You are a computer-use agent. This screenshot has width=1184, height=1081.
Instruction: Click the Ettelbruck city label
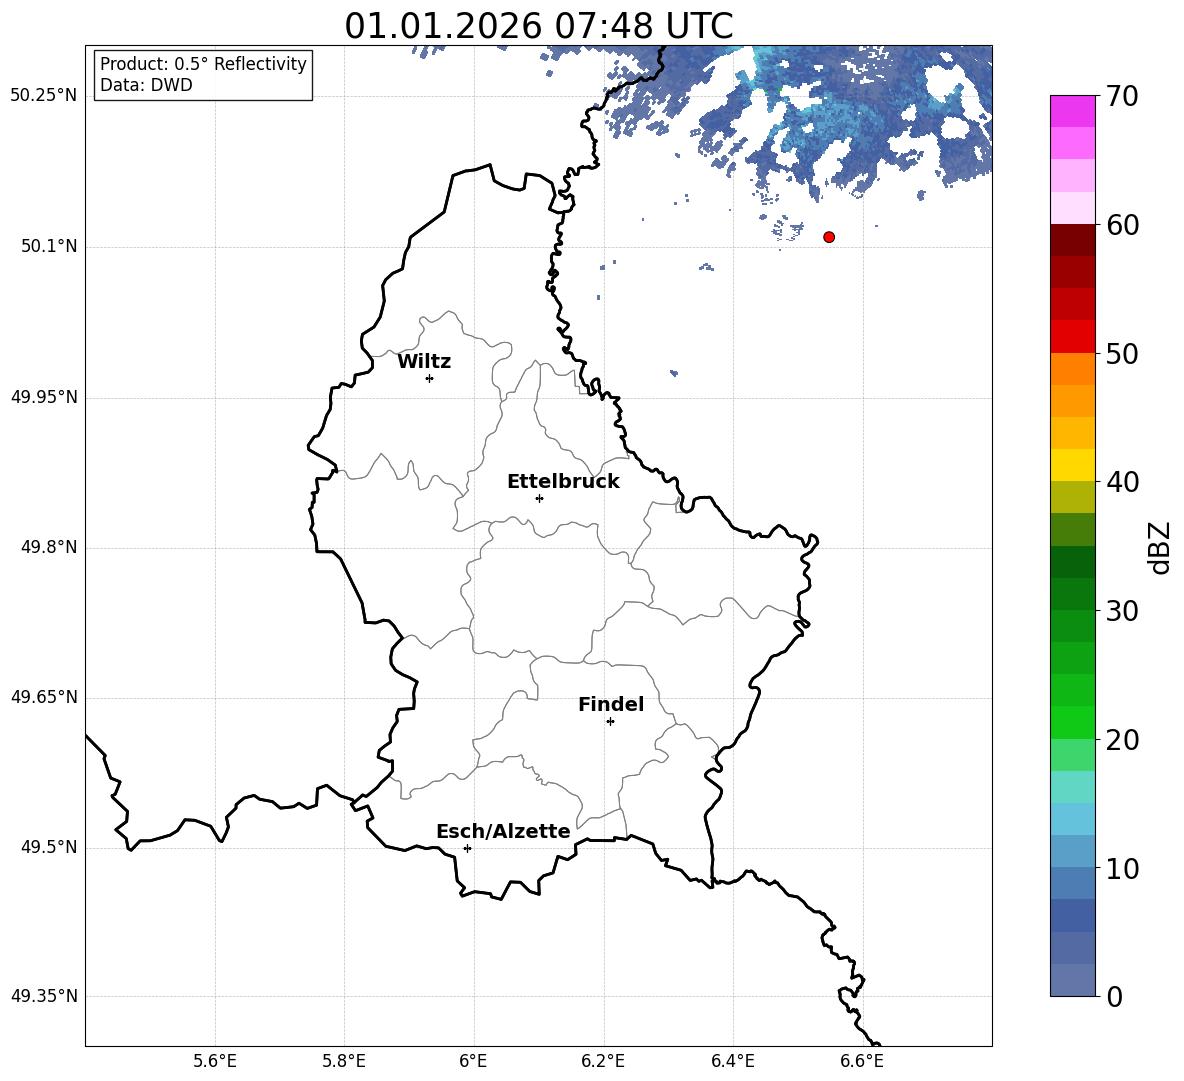563,482
